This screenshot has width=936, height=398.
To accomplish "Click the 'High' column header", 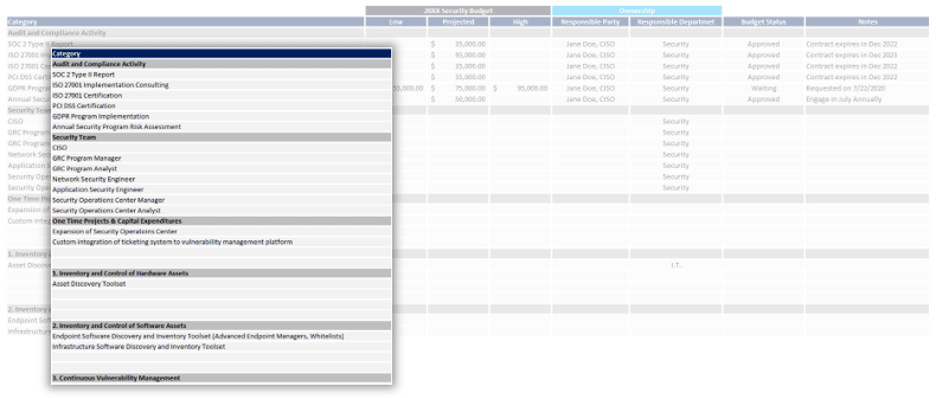I will (520, 22).
